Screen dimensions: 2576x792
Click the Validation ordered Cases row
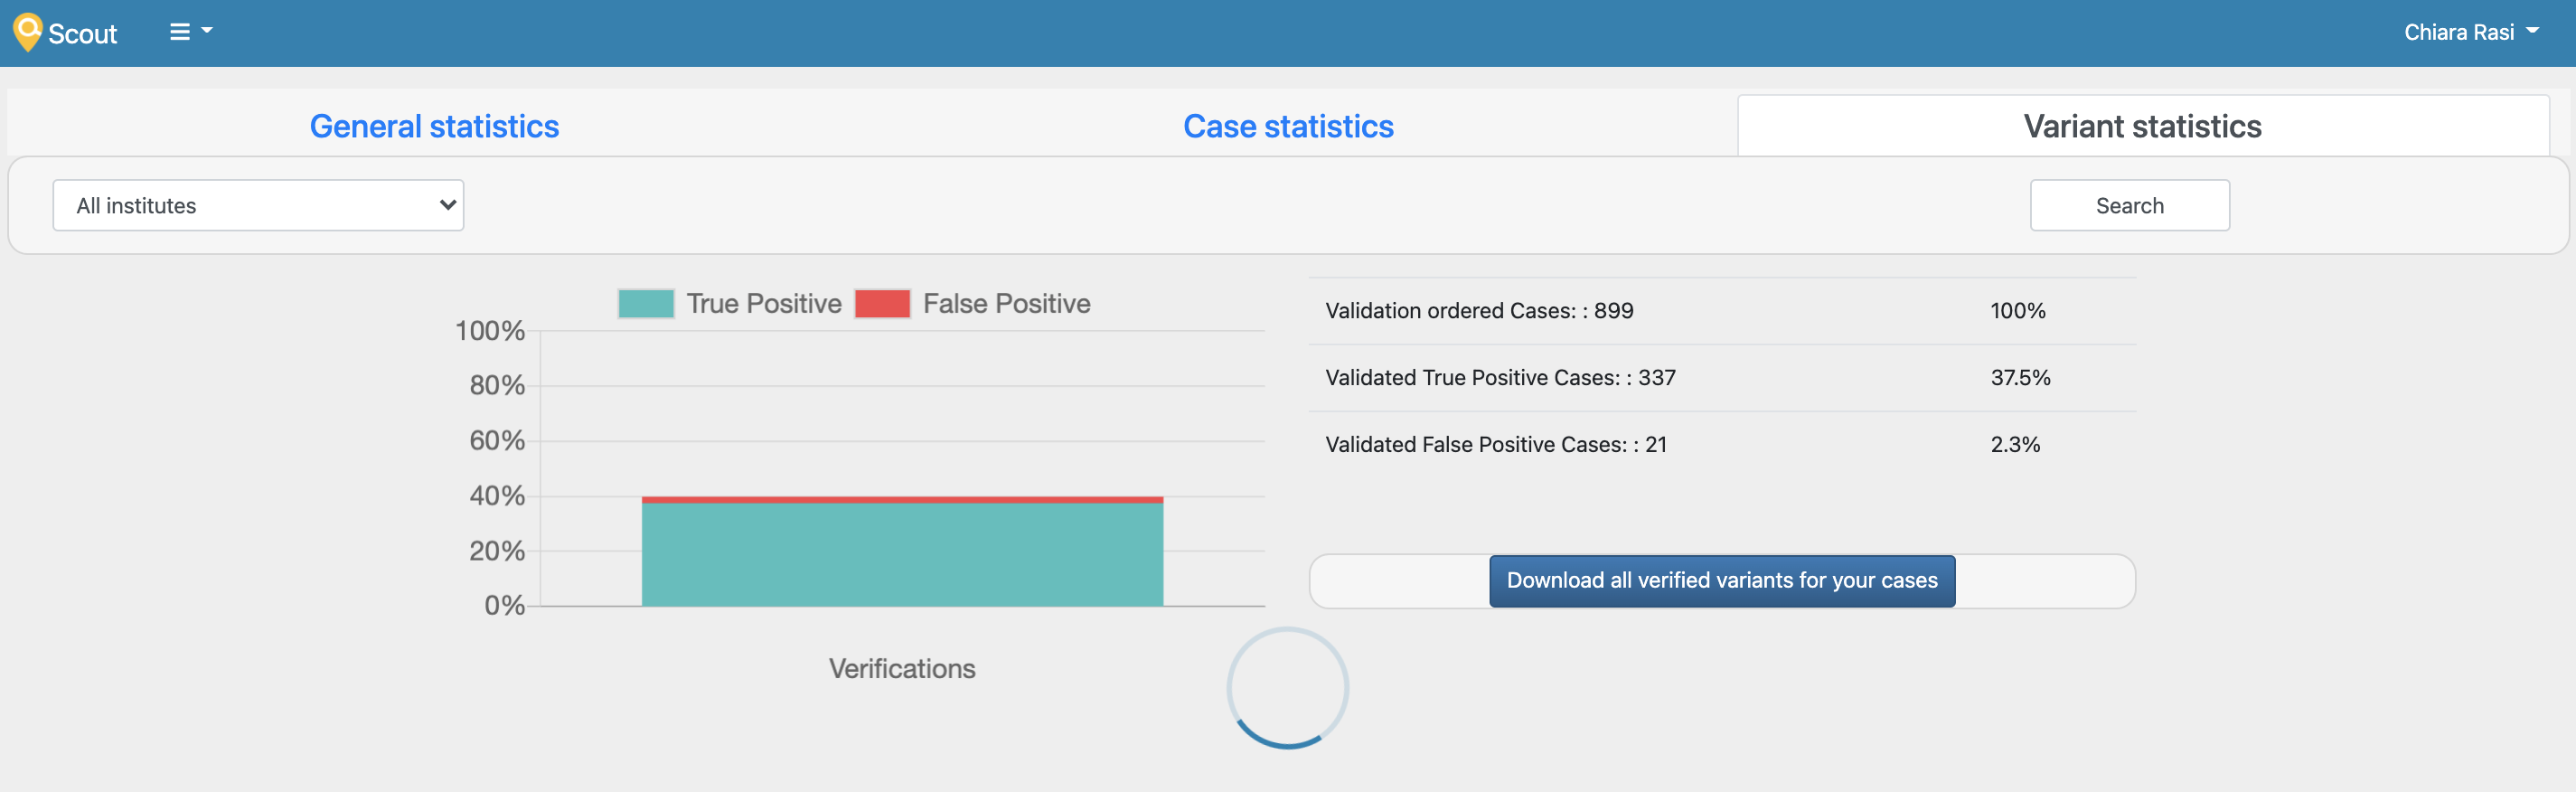pos(1720,310)
